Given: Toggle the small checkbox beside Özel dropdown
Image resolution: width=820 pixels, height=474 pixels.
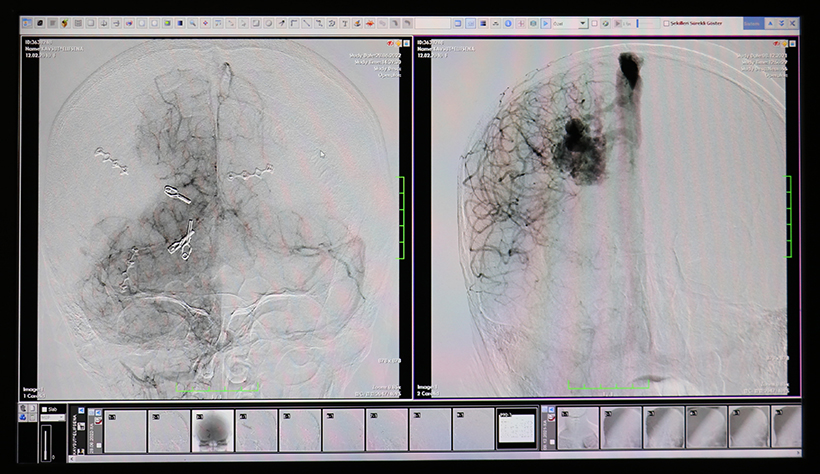Looking at the screenshot, I should pyautogui.click(x=594, y=24).
